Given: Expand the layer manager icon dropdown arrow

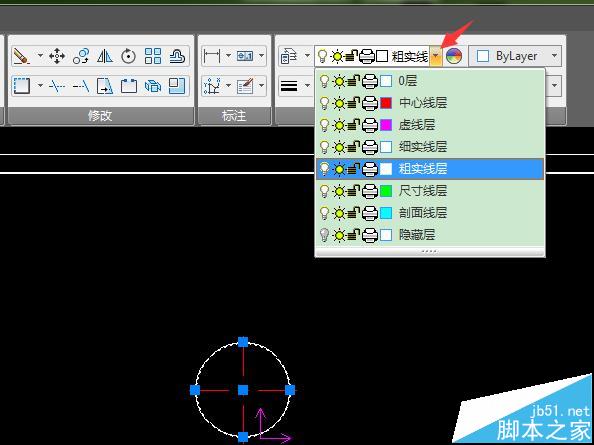Looking at the screenshot, I should (x=306, y=56).
